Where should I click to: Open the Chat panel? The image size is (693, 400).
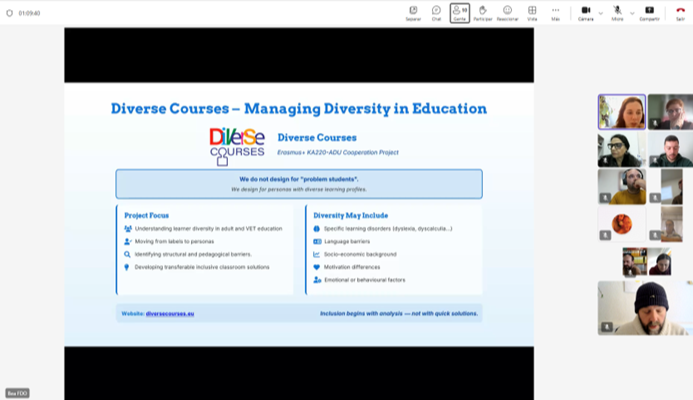point(436,13)
